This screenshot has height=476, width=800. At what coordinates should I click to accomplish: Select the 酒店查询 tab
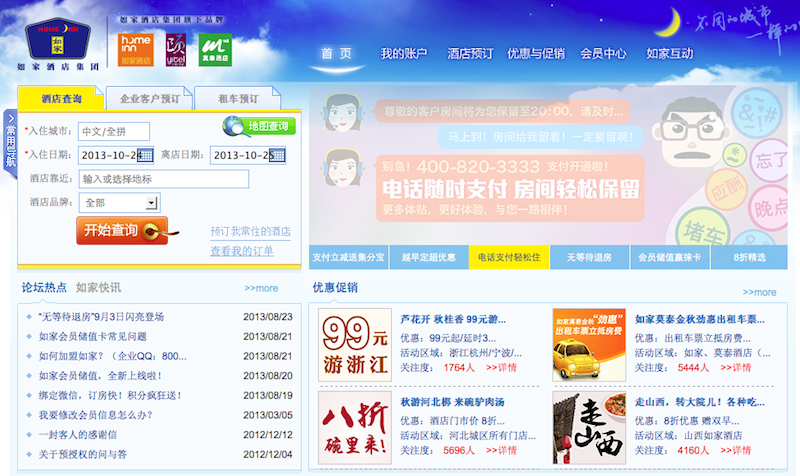click(61, 98)
